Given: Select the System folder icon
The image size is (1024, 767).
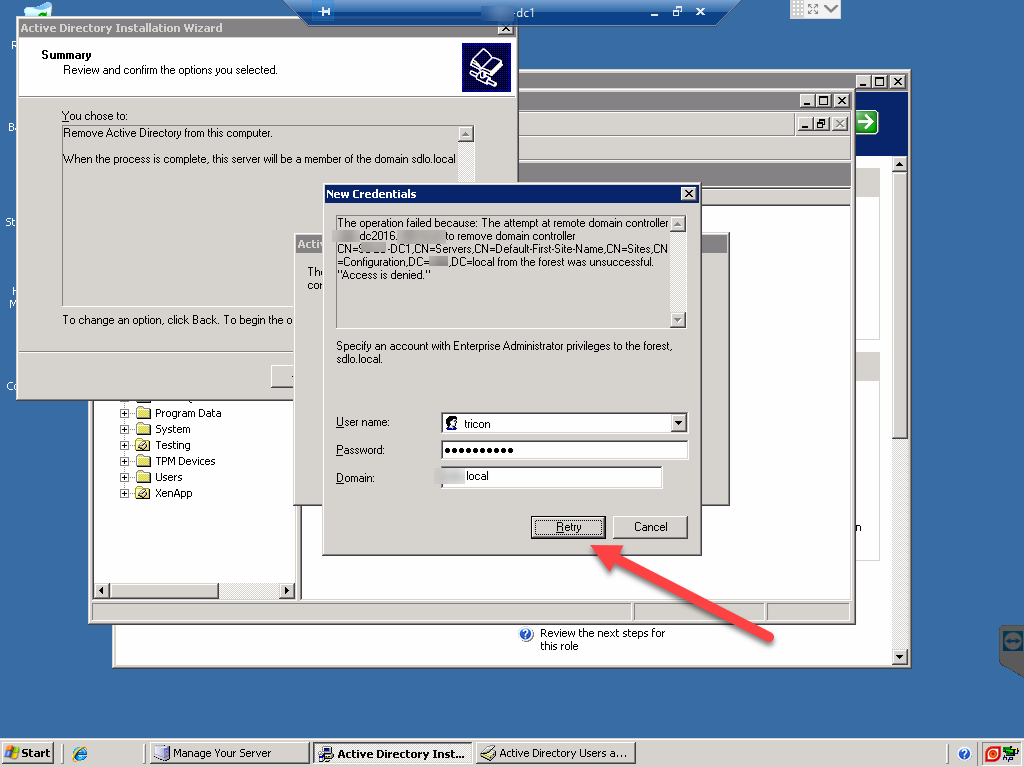Looking at the screenshot, I should (143, 429).
